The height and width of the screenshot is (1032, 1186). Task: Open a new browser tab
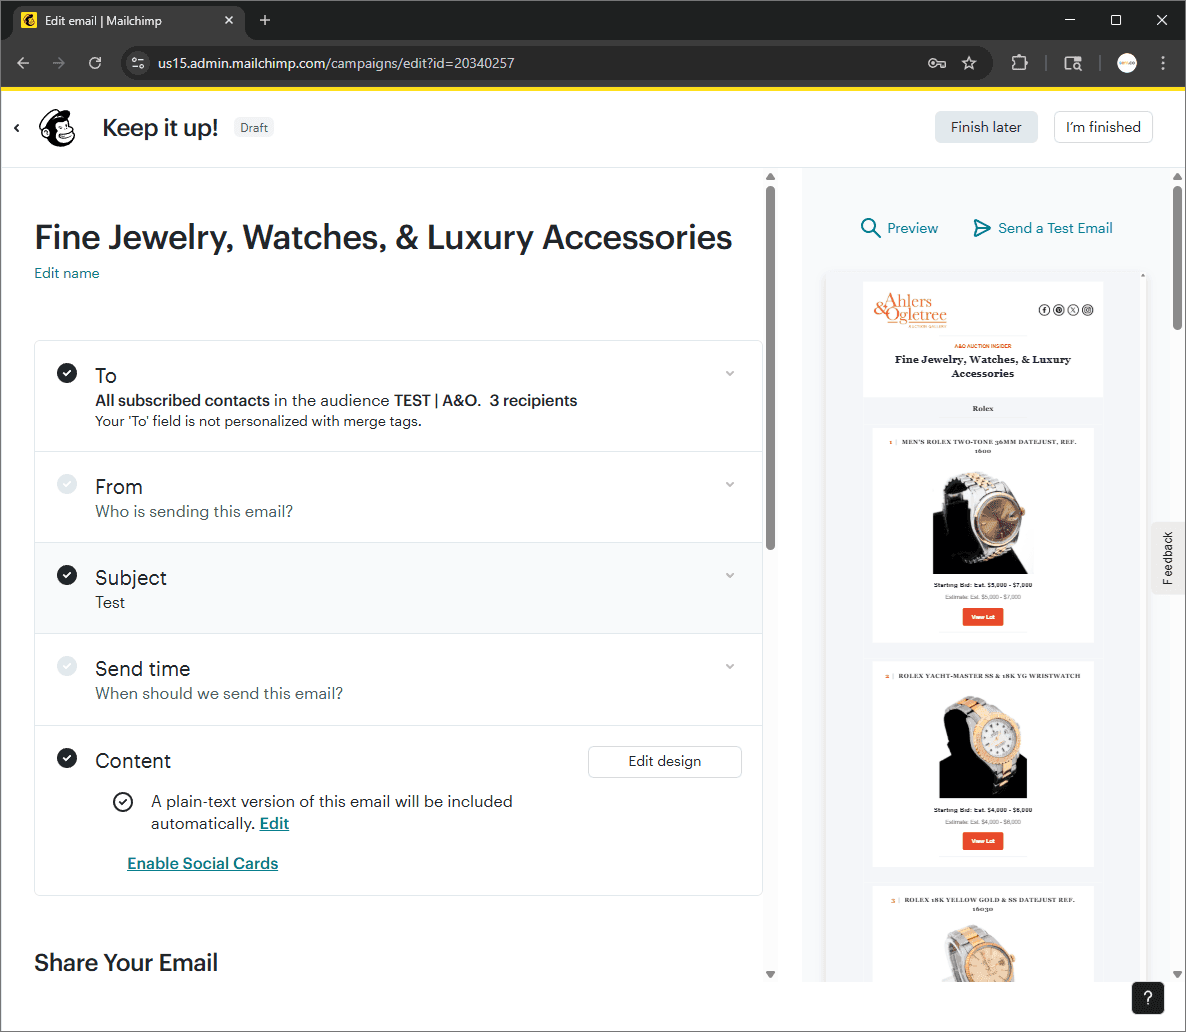point(265,20)
